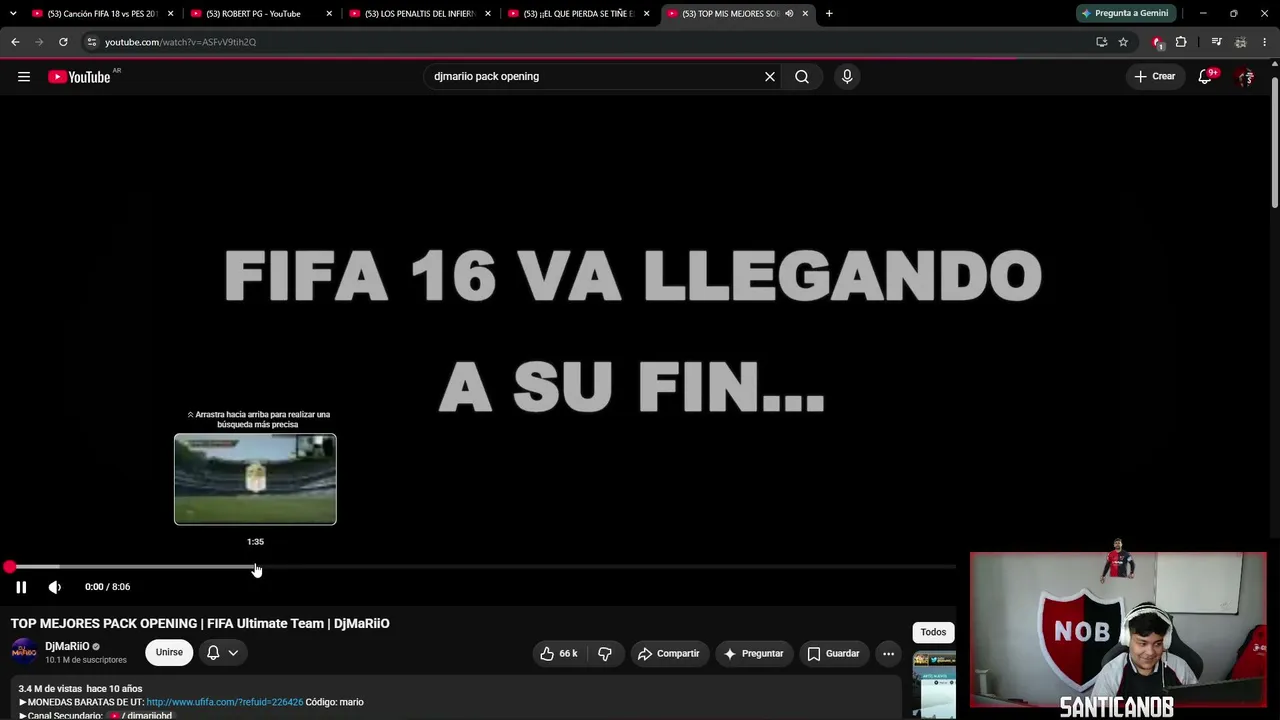Save the video with Guardar
This screenshot has height=720, width=1280.
click(834, 654)
